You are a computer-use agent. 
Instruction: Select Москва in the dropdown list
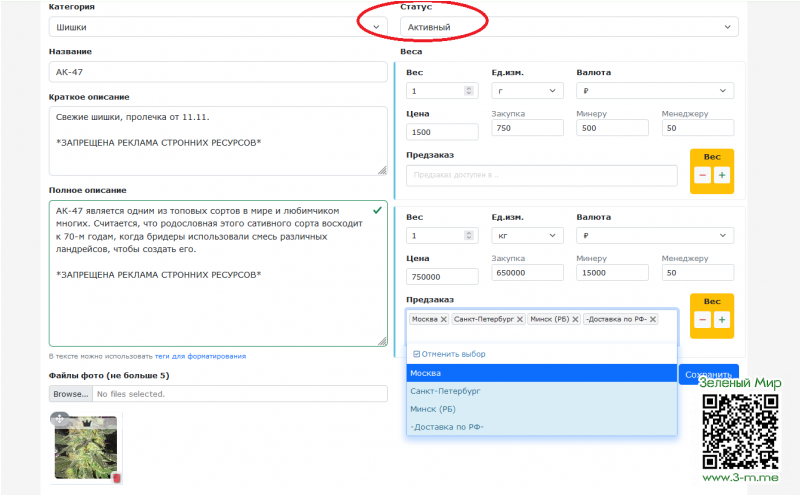tap(541, 373)
